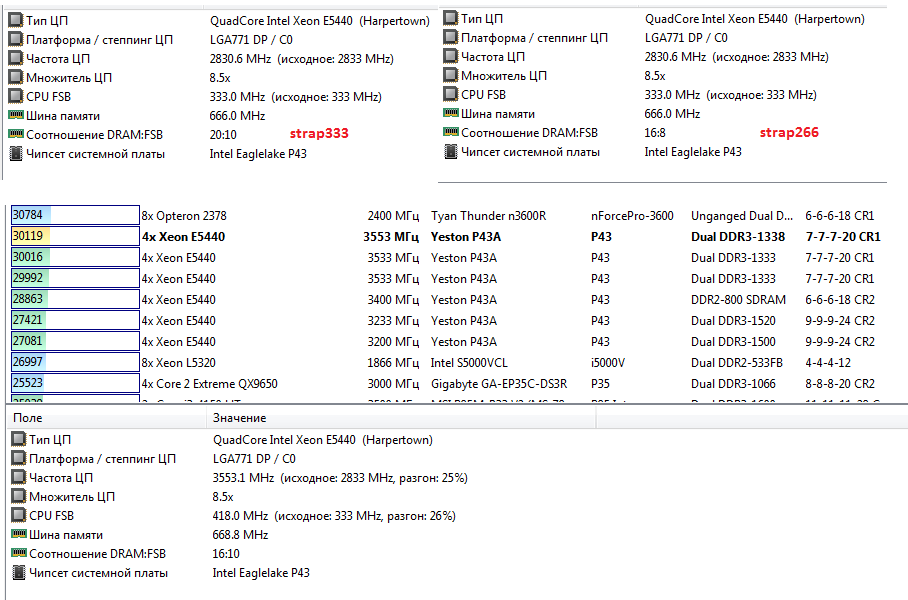This screenshot has height=600, width=908.
Task: Click the nForcePro-3600 chipset cell
Action: point(632,216)
